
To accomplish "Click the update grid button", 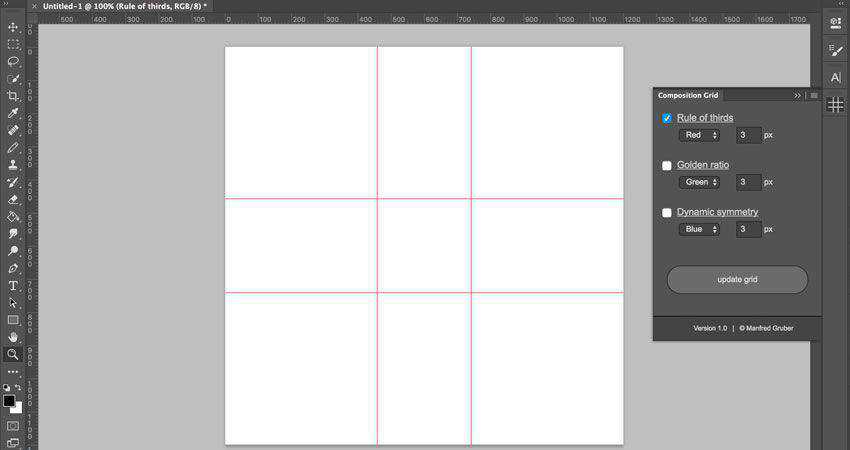I will coord(737,280).
